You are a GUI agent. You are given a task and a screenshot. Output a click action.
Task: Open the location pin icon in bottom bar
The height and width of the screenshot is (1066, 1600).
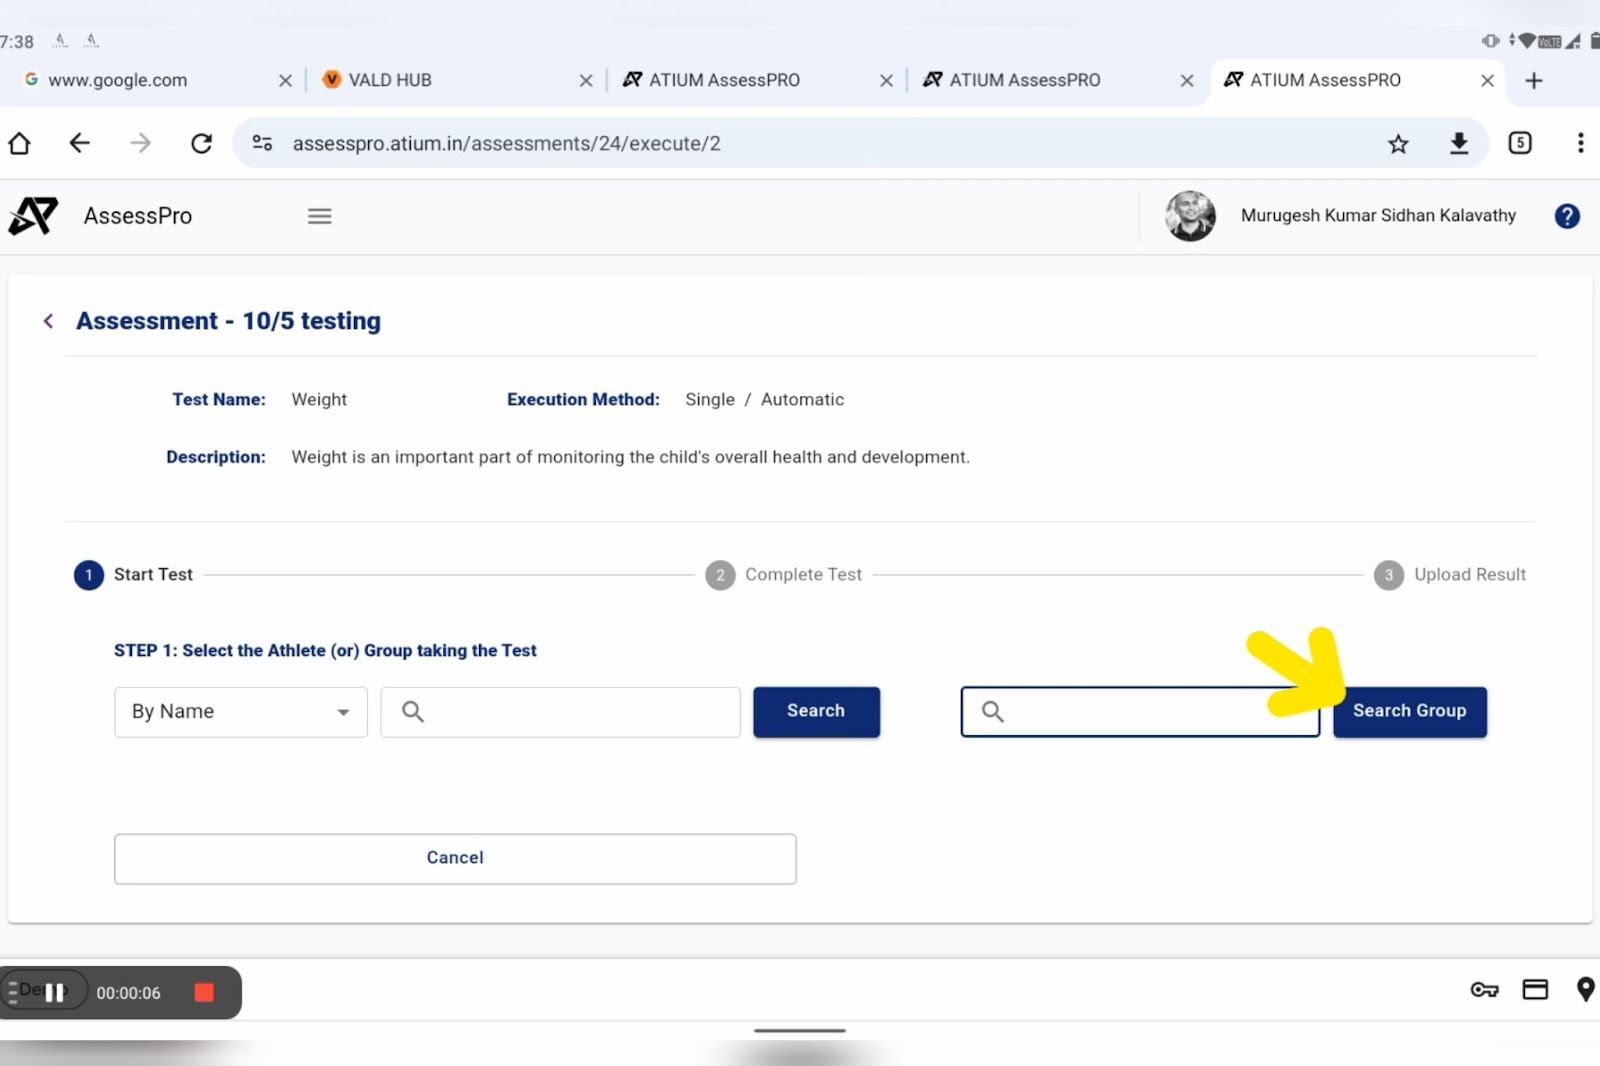point(1585,990)
